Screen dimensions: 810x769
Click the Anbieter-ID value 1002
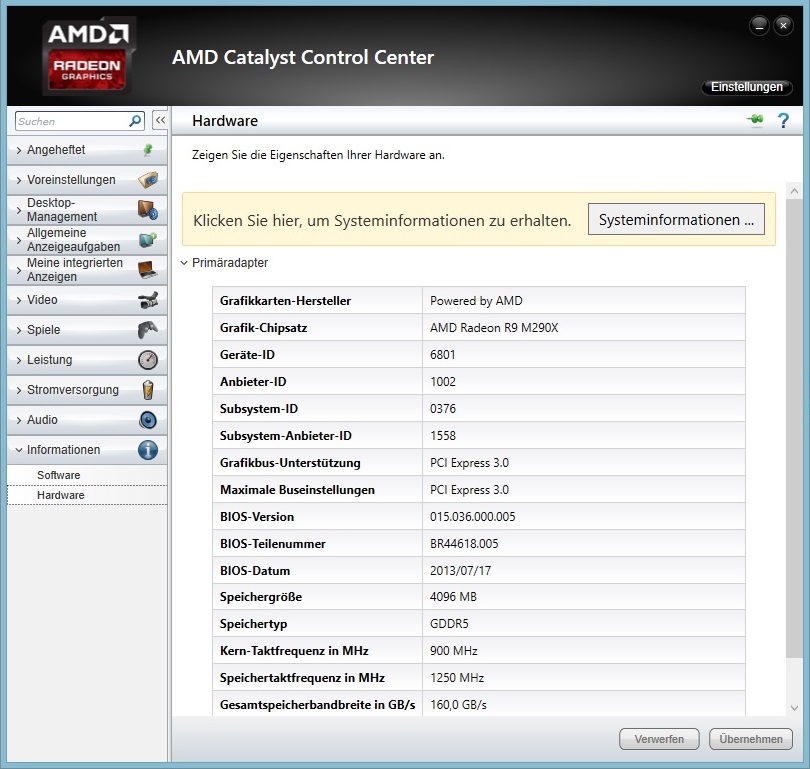pos(443,382)
